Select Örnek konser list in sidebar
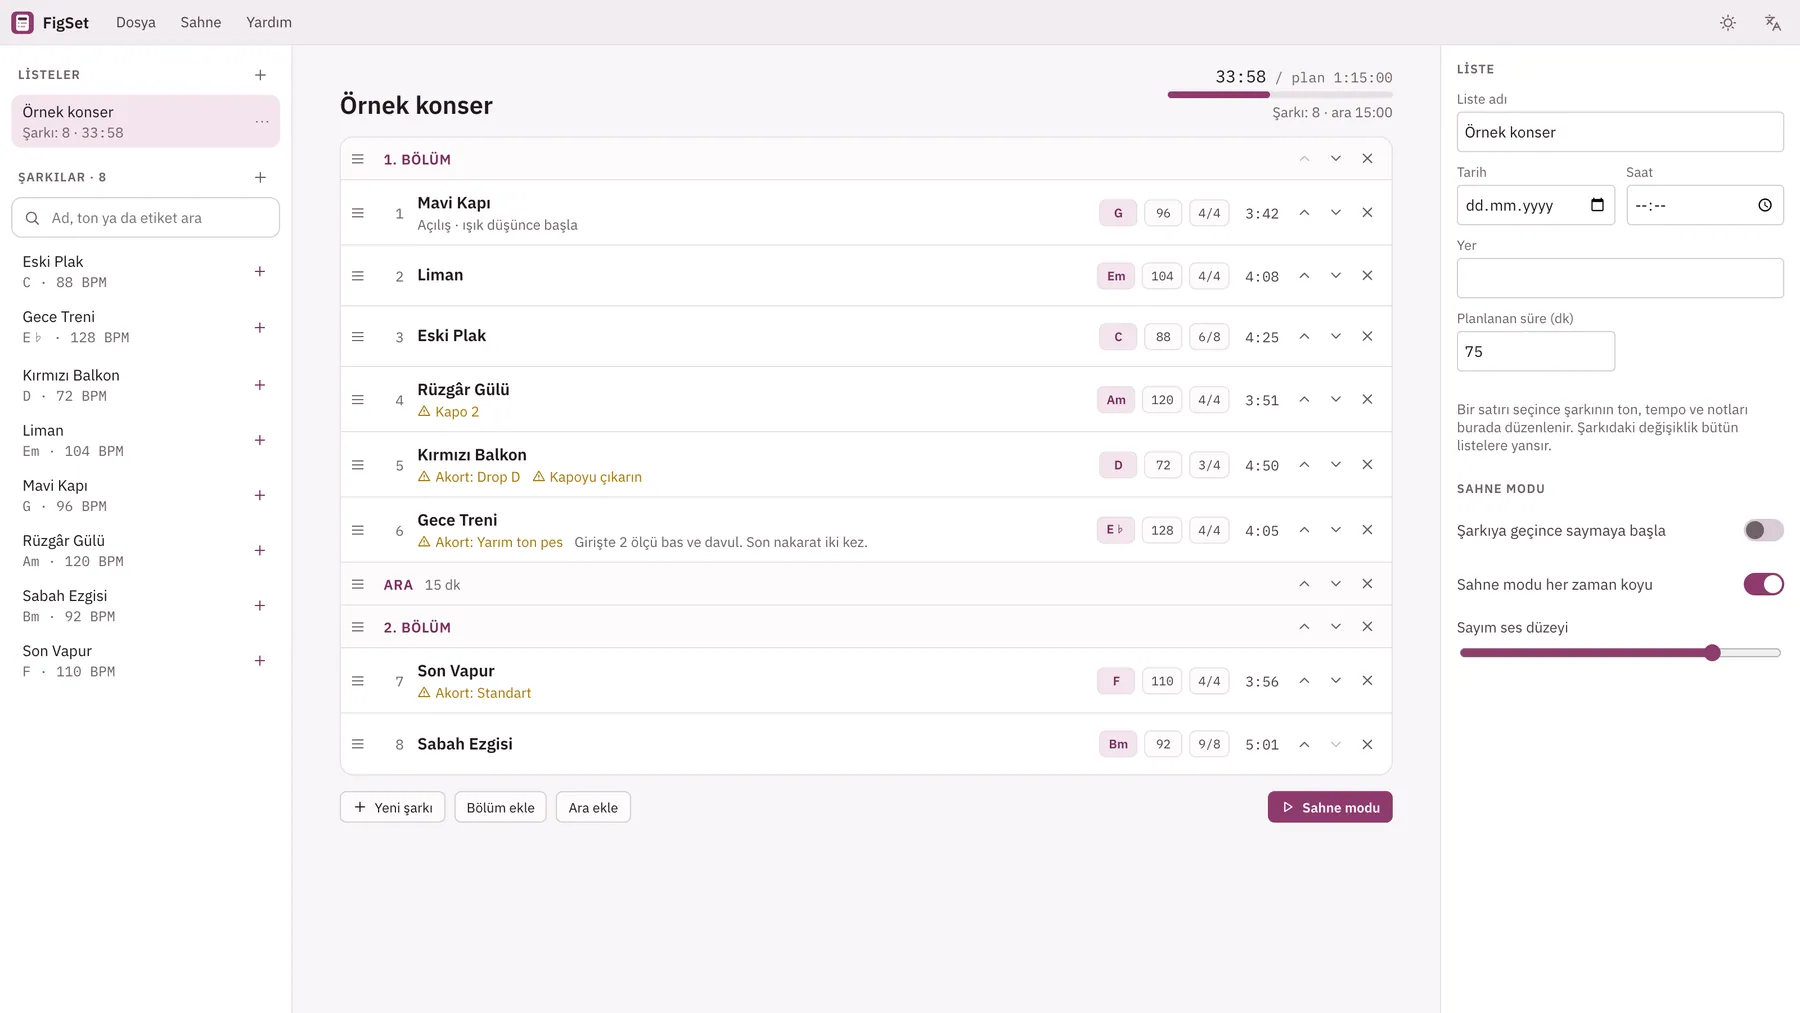 tap(145, 121)
